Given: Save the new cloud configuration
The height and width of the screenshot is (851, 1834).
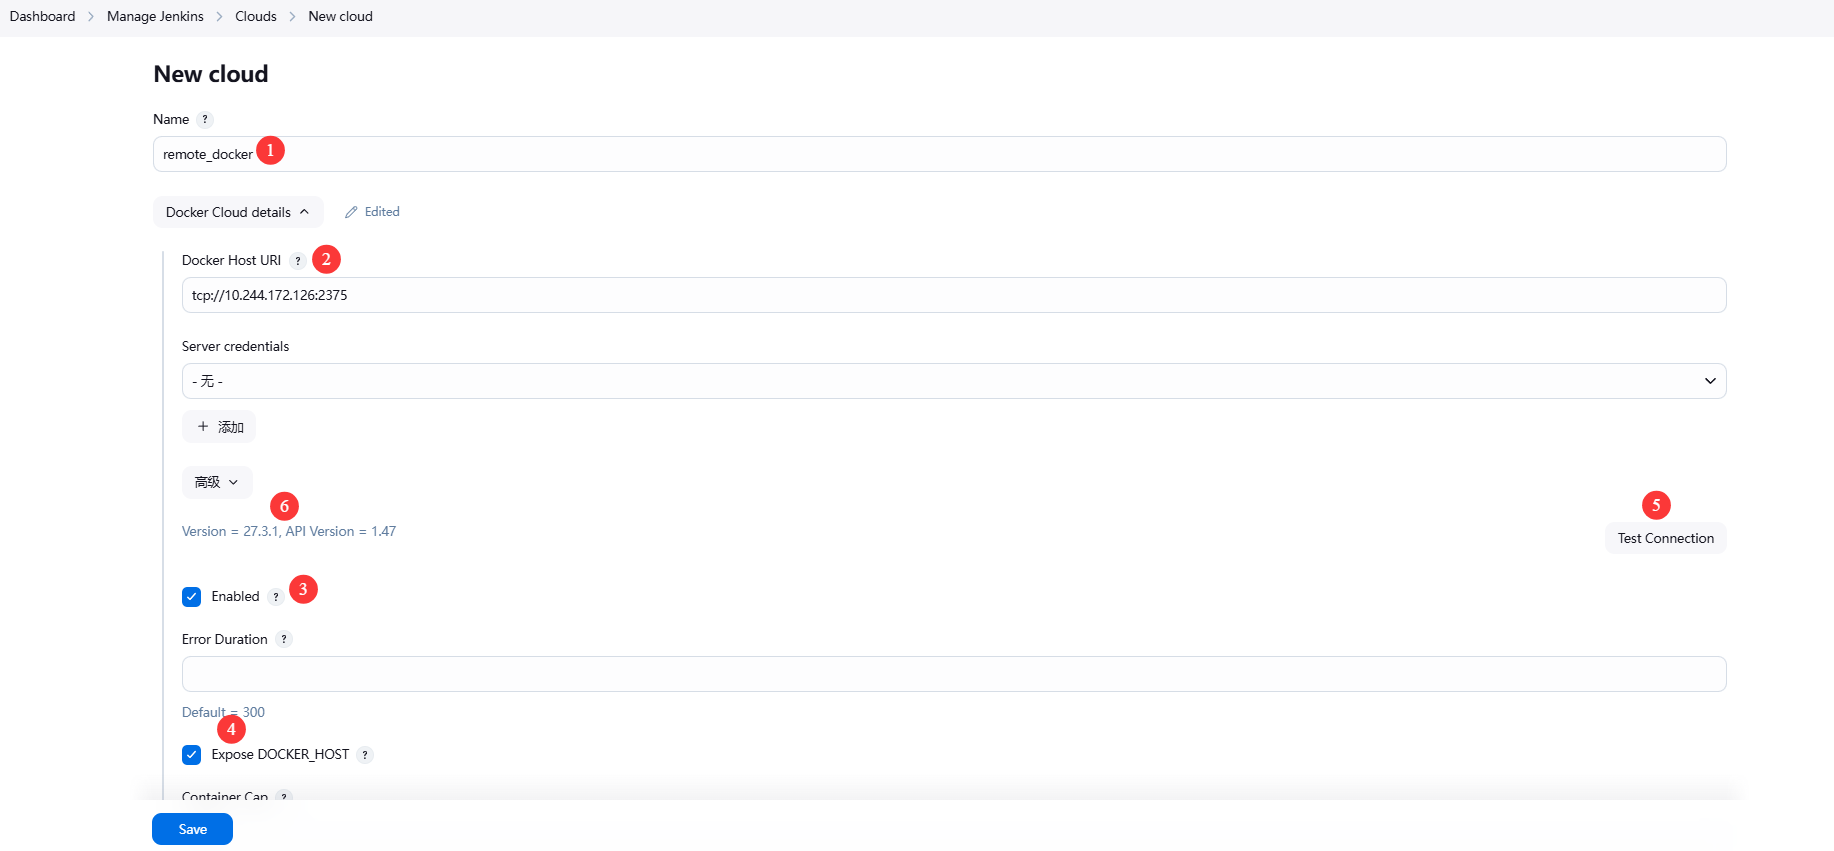Looking at the screenshot, I should [x=192, y=829].
